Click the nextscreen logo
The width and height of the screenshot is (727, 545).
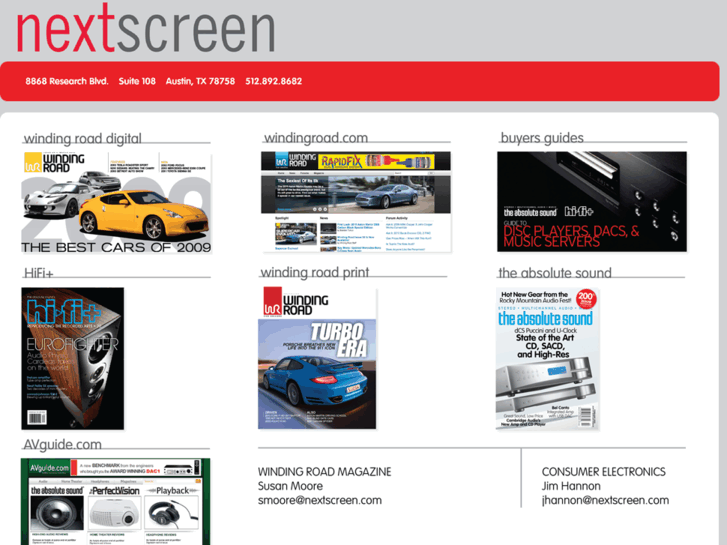click(x=146, y=28)
